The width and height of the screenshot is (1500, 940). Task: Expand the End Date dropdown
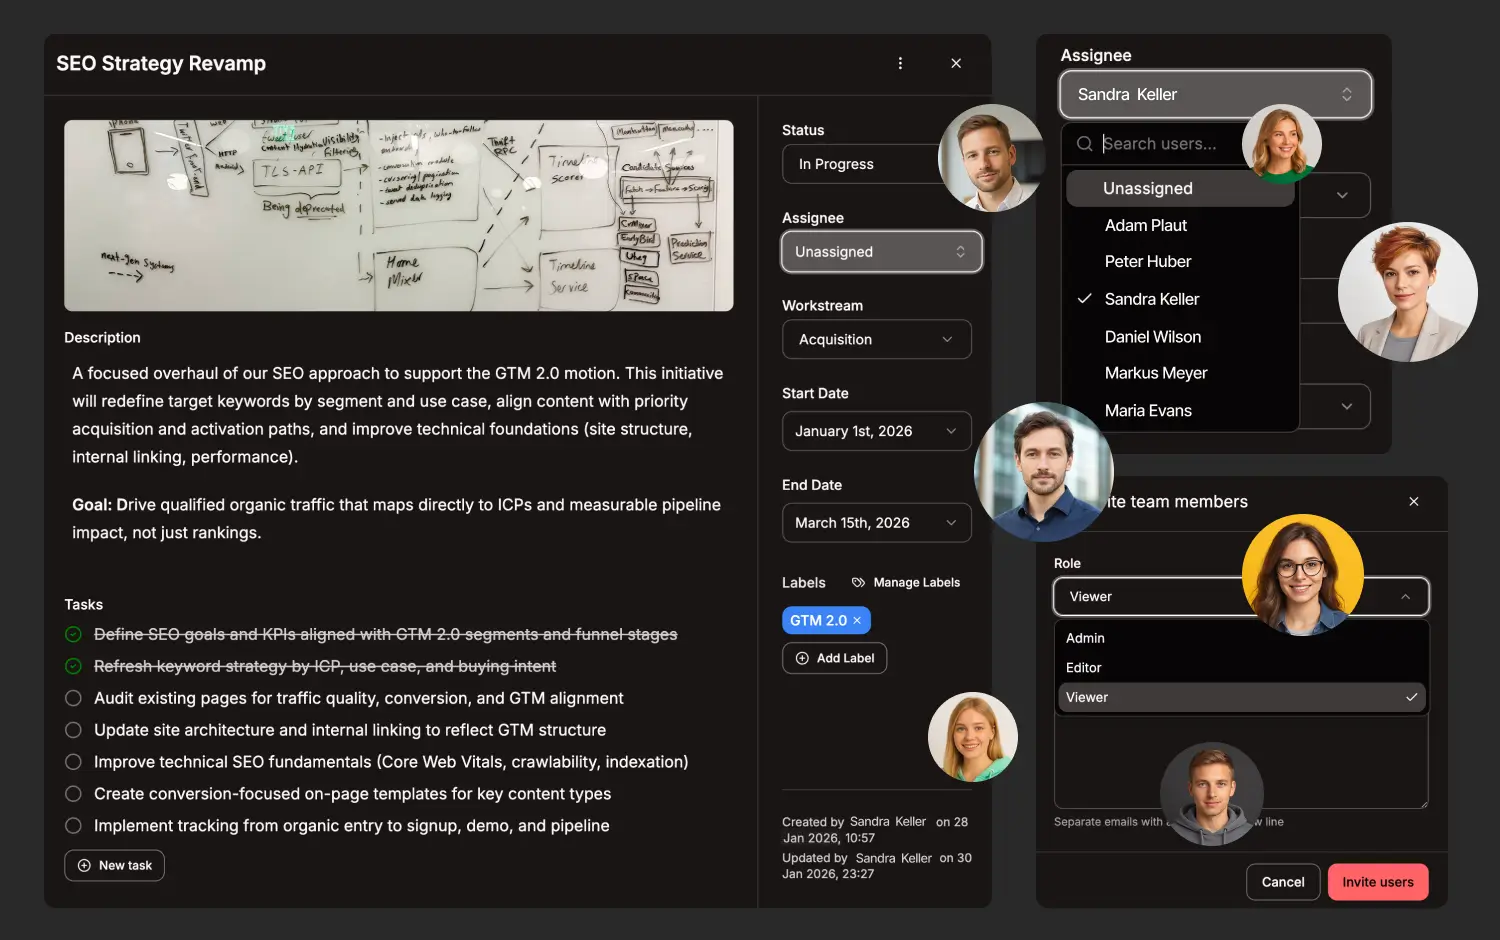pyautogui.click(x=876, y=522)
